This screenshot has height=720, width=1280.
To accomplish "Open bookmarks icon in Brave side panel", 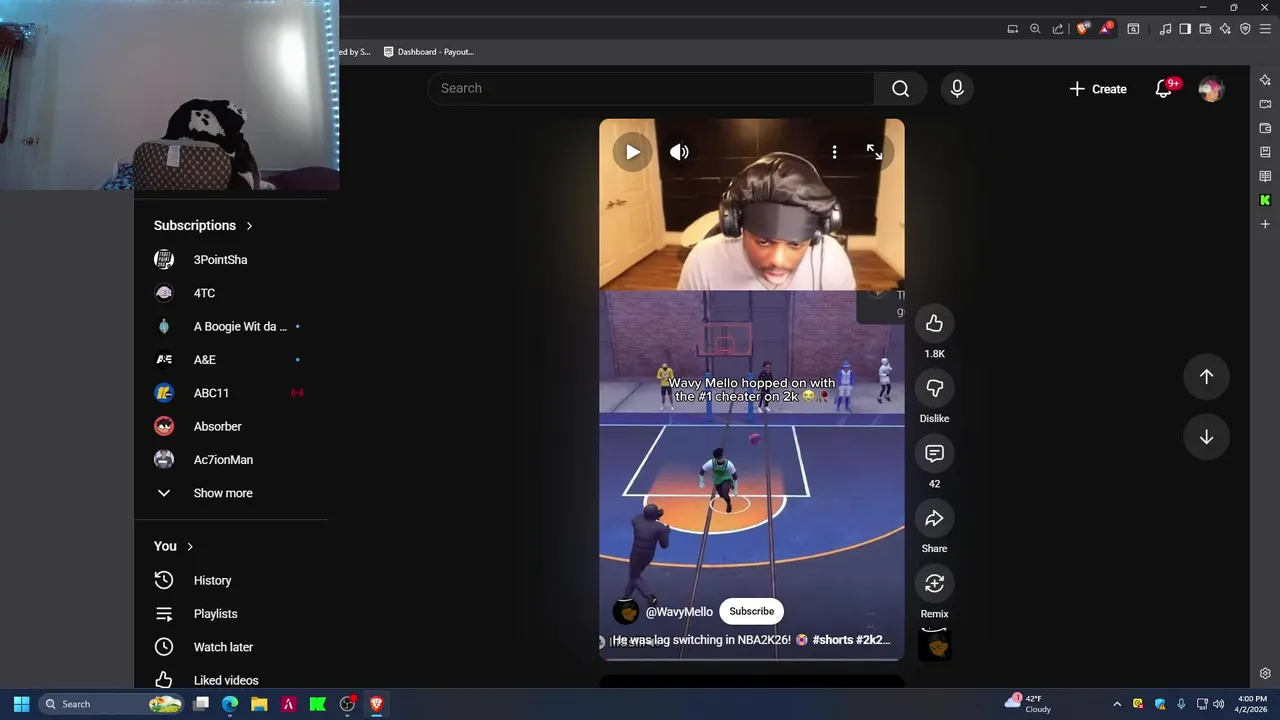I will [x=1265, y=152].
